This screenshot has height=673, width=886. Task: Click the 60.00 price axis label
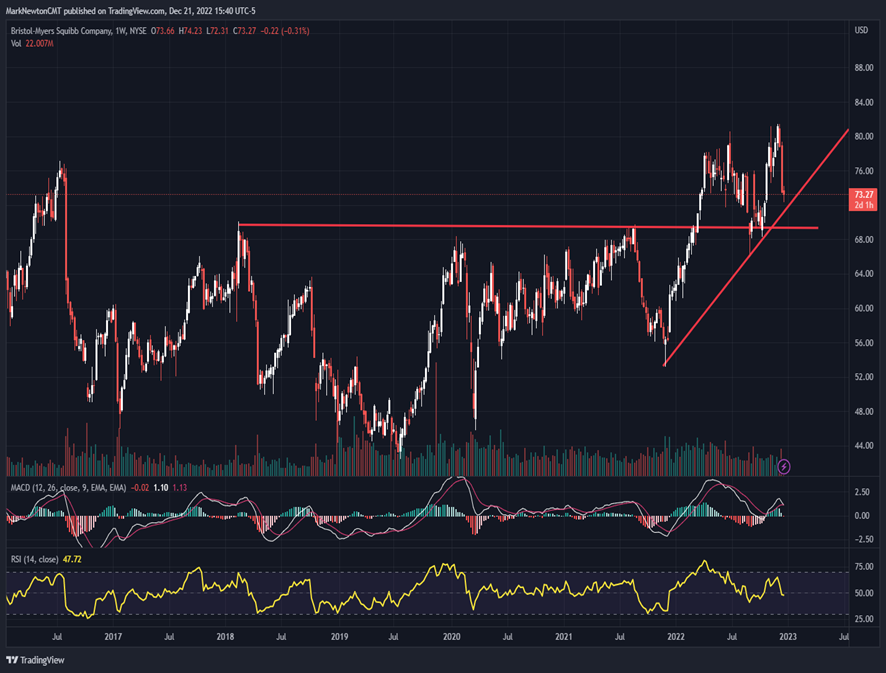[864, 309]
